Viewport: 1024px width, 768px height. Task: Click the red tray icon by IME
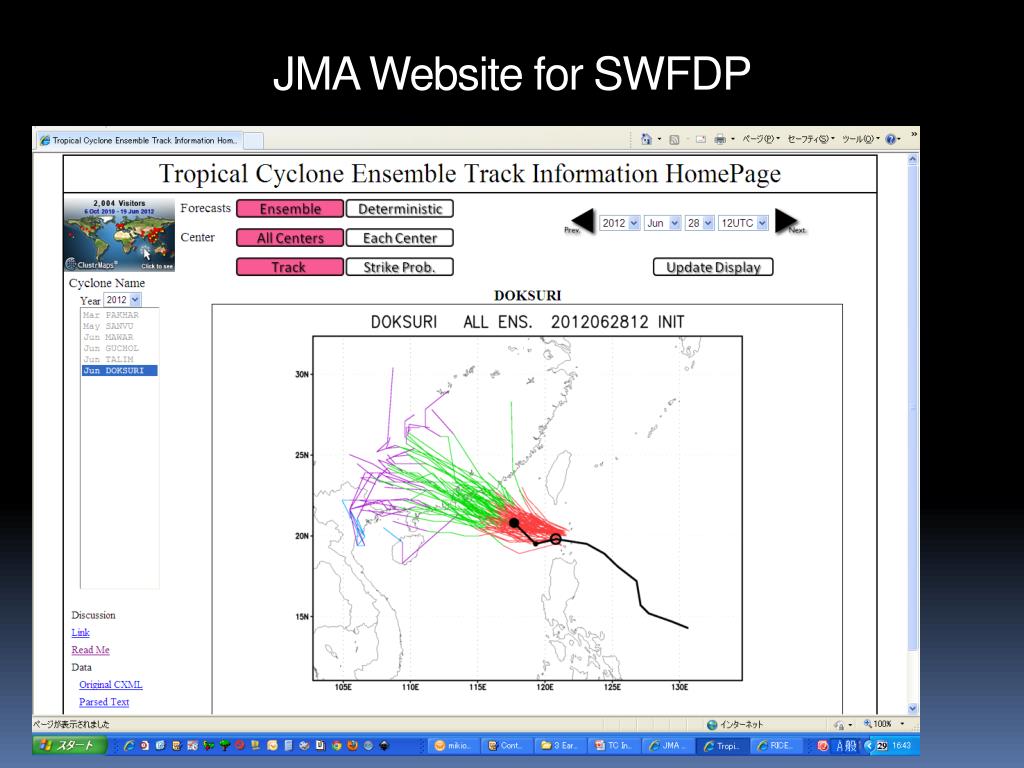click(823, 746)
